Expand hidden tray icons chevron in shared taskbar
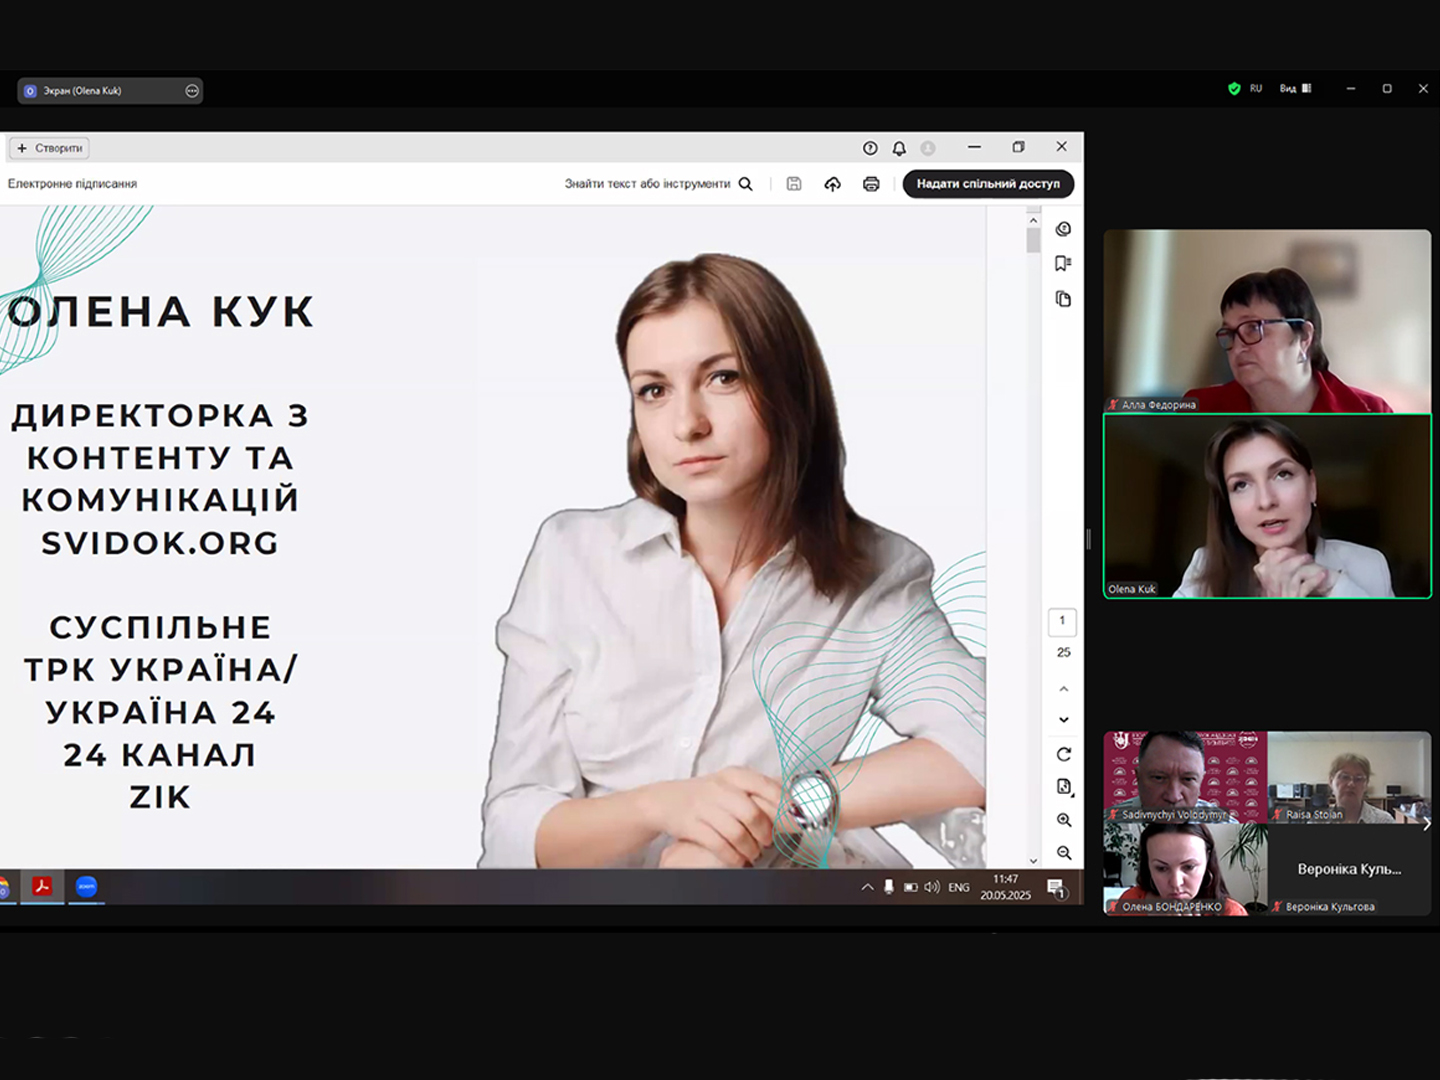The width and height of the screenshot is (1440, 1080). pos(867,887)
